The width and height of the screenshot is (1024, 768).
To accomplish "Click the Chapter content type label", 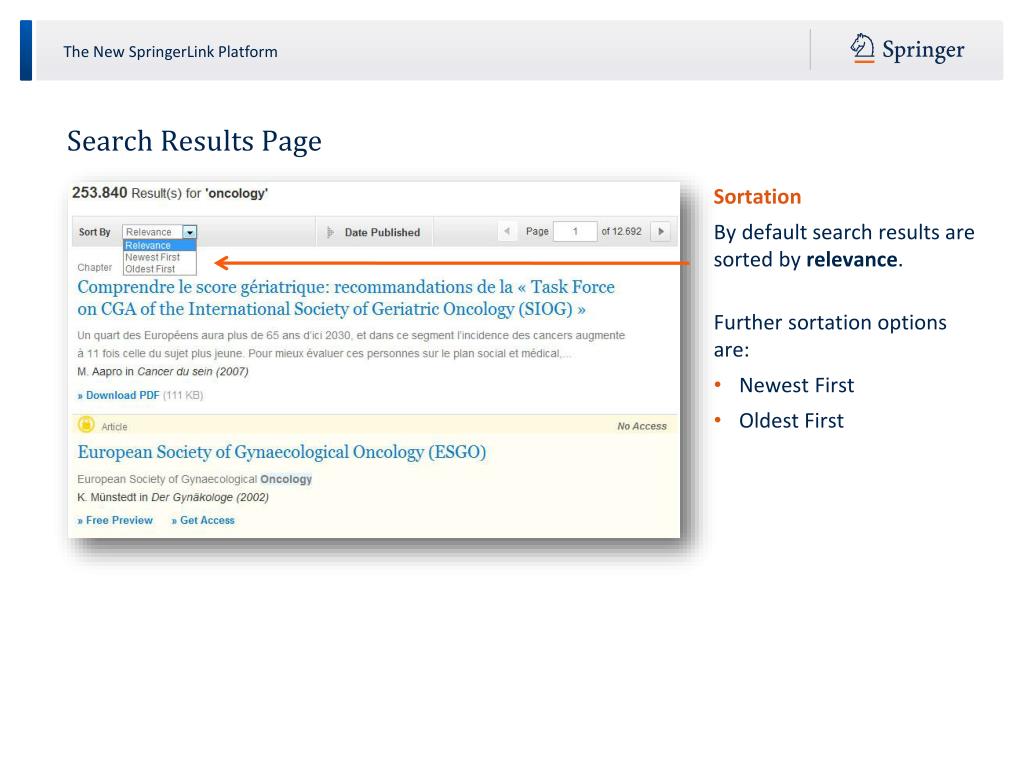I will [x=95, y=268].
